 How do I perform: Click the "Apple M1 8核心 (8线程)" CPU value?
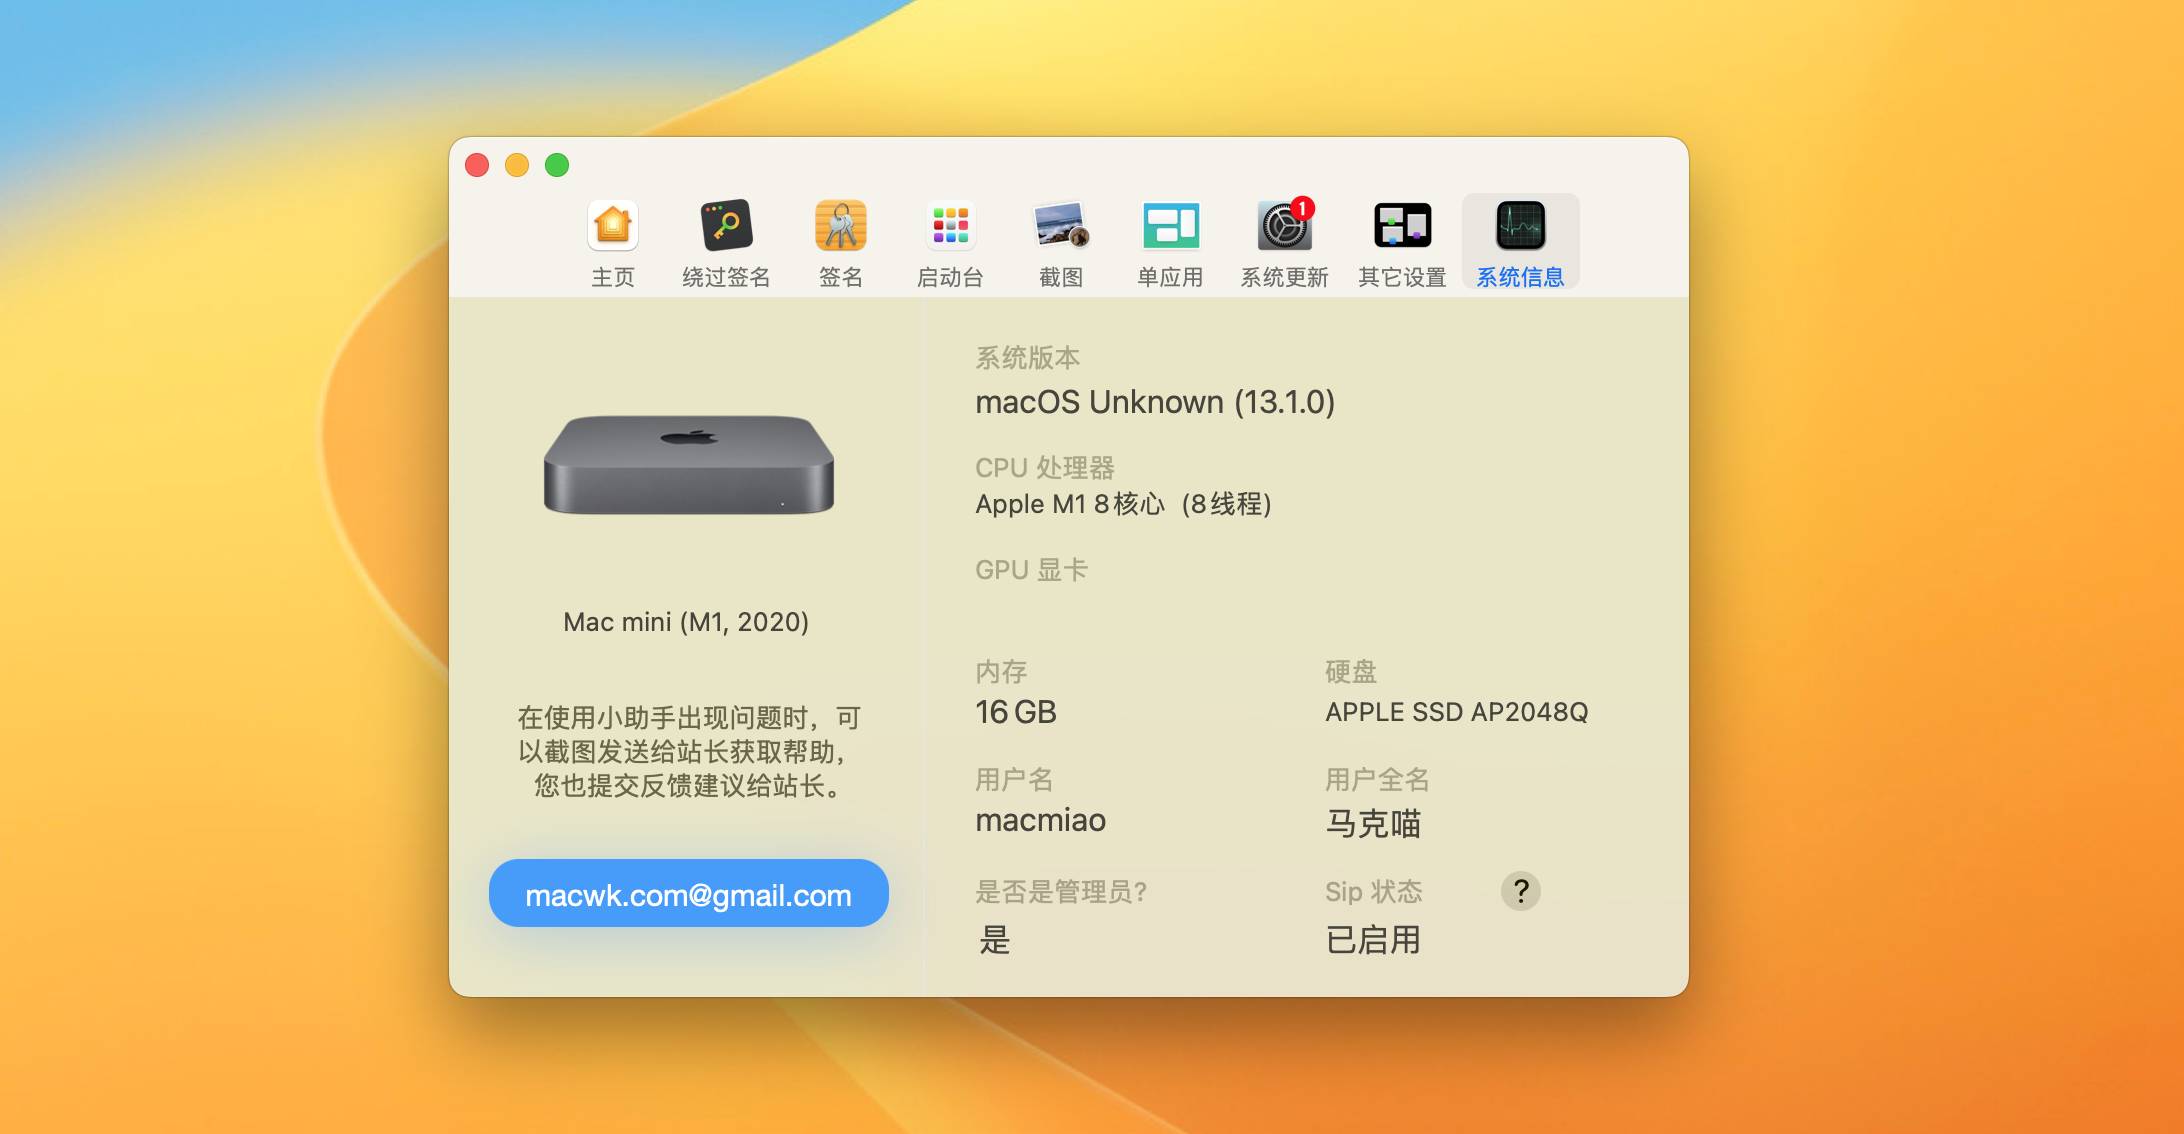coord(1123,504)
